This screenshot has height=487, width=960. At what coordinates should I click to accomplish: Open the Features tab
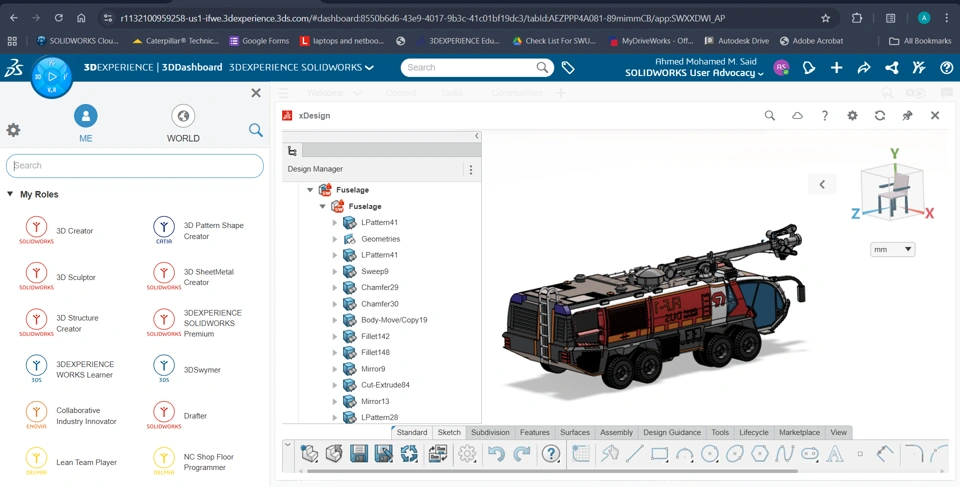click(534, 432)
